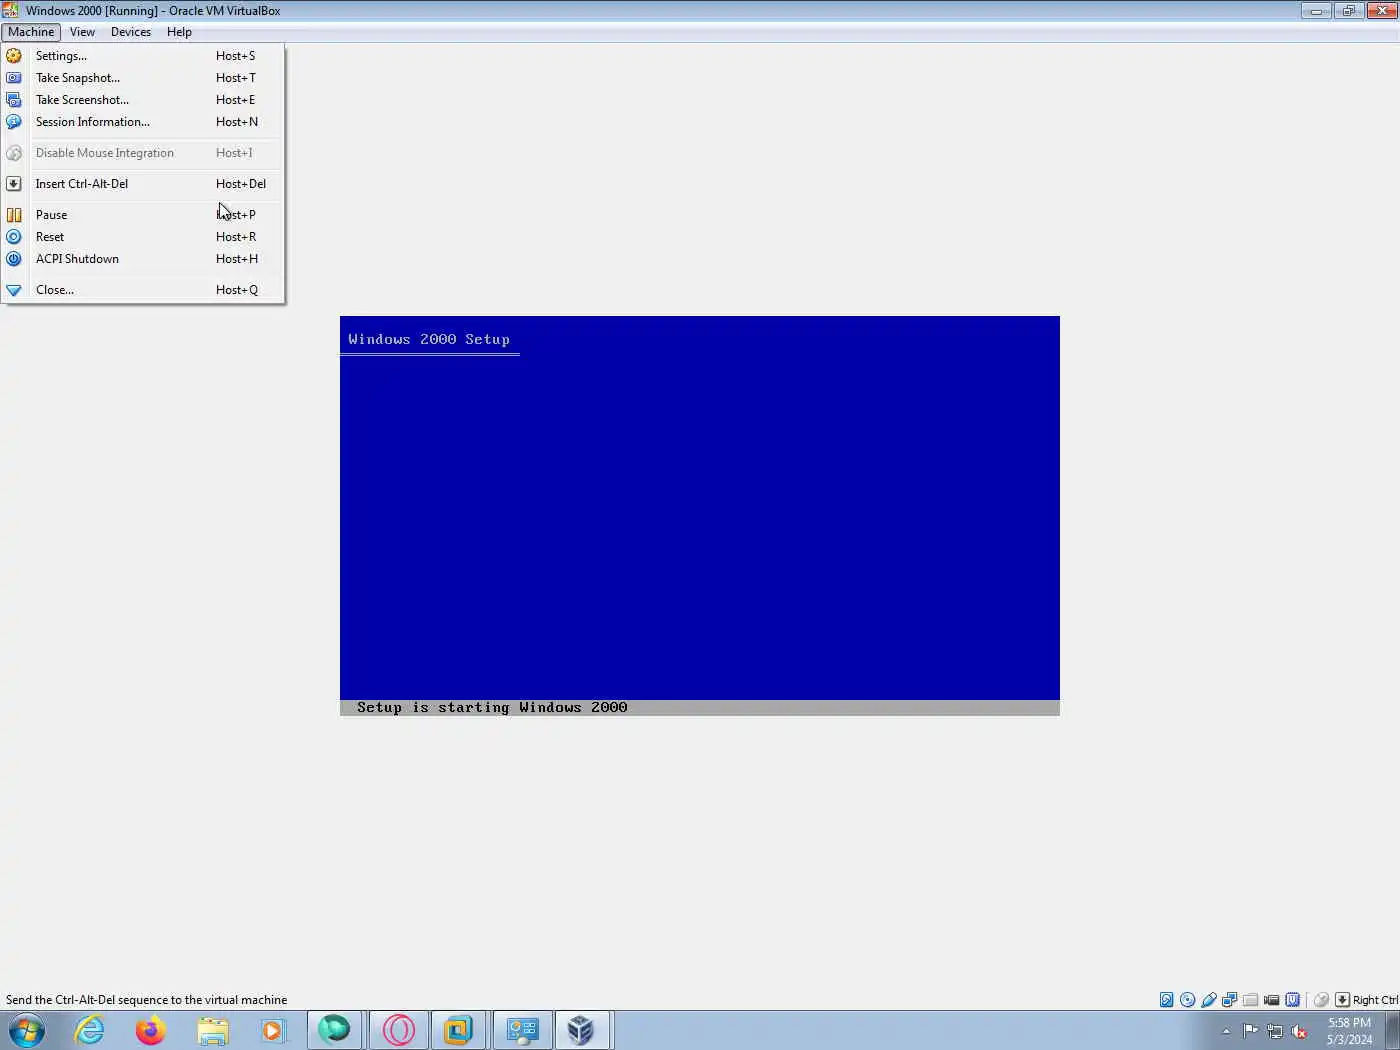Open Windows Explorer from the taskbar
The height and width of the screenshot is (1050, 1400).
pyautogui.click(x=213, y=1030)
